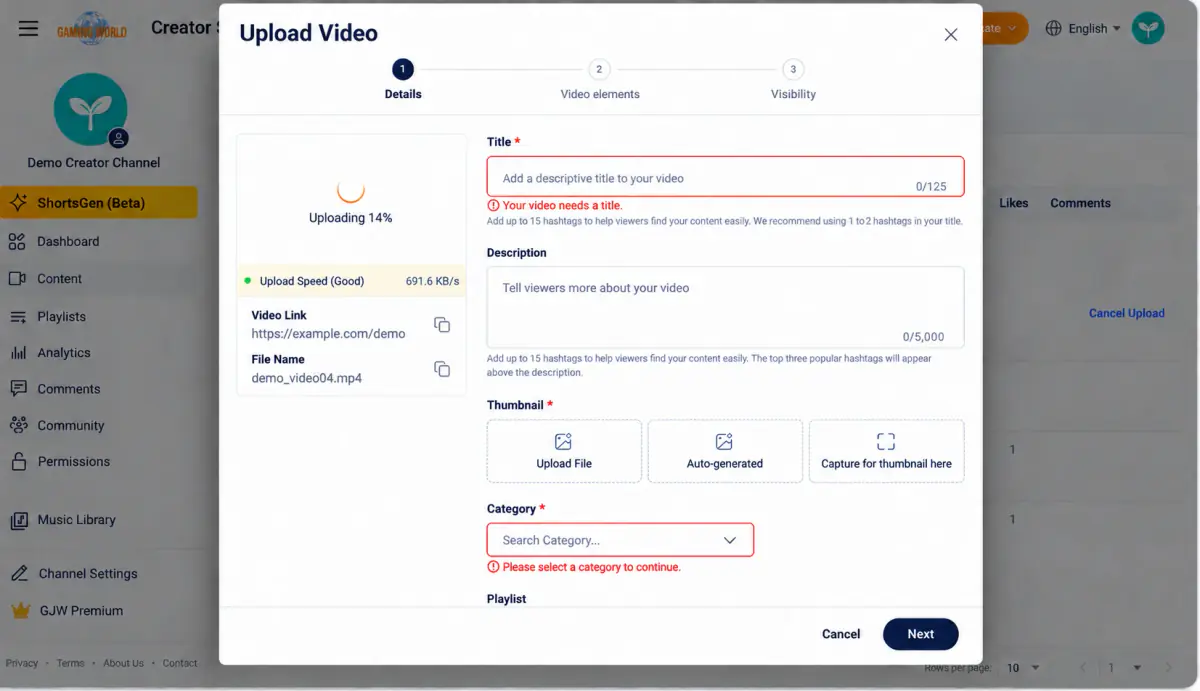The image size is (1200, 691).
Task: Click the Likes column header
Action: point(1014,203)
